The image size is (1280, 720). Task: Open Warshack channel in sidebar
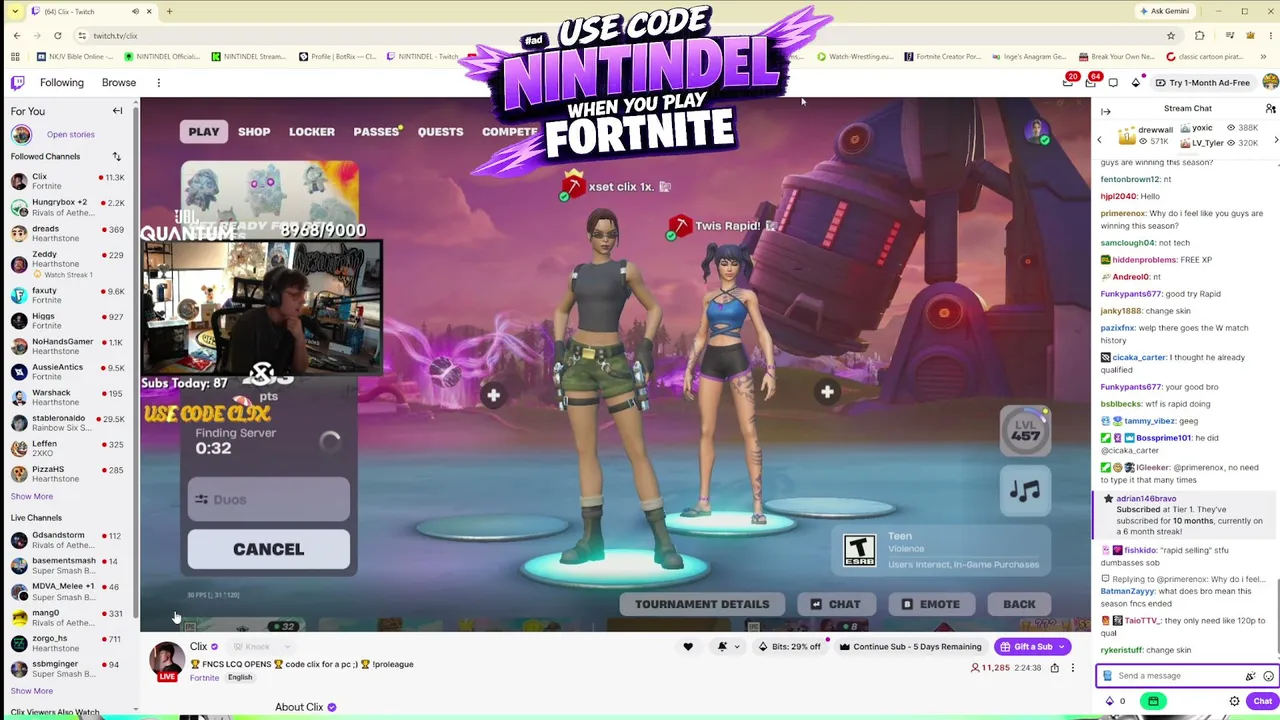pos(67,397)
